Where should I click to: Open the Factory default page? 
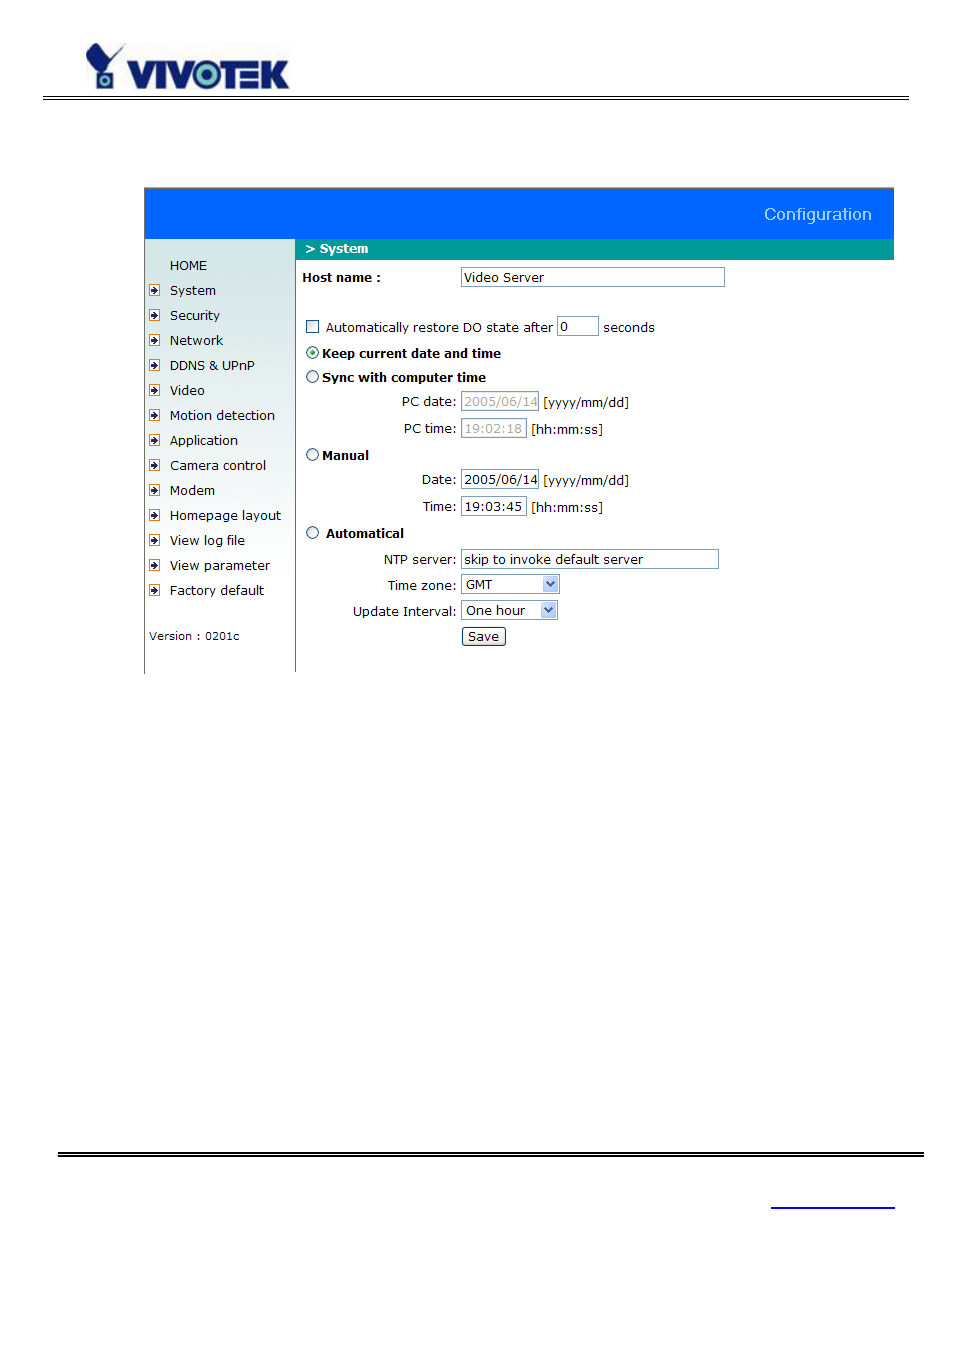pyautogui.click(x=217, y=591)
